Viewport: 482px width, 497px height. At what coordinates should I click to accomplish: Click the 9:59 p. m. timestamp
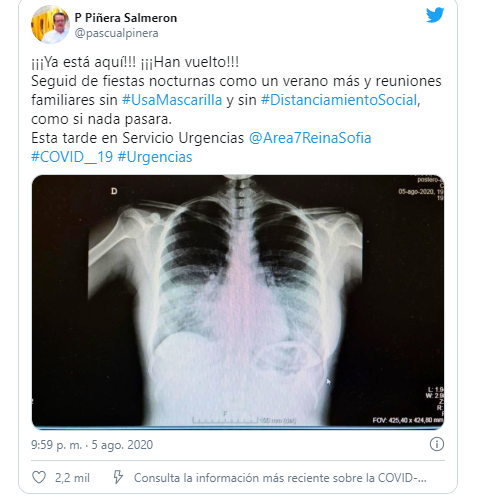[56, 445]
